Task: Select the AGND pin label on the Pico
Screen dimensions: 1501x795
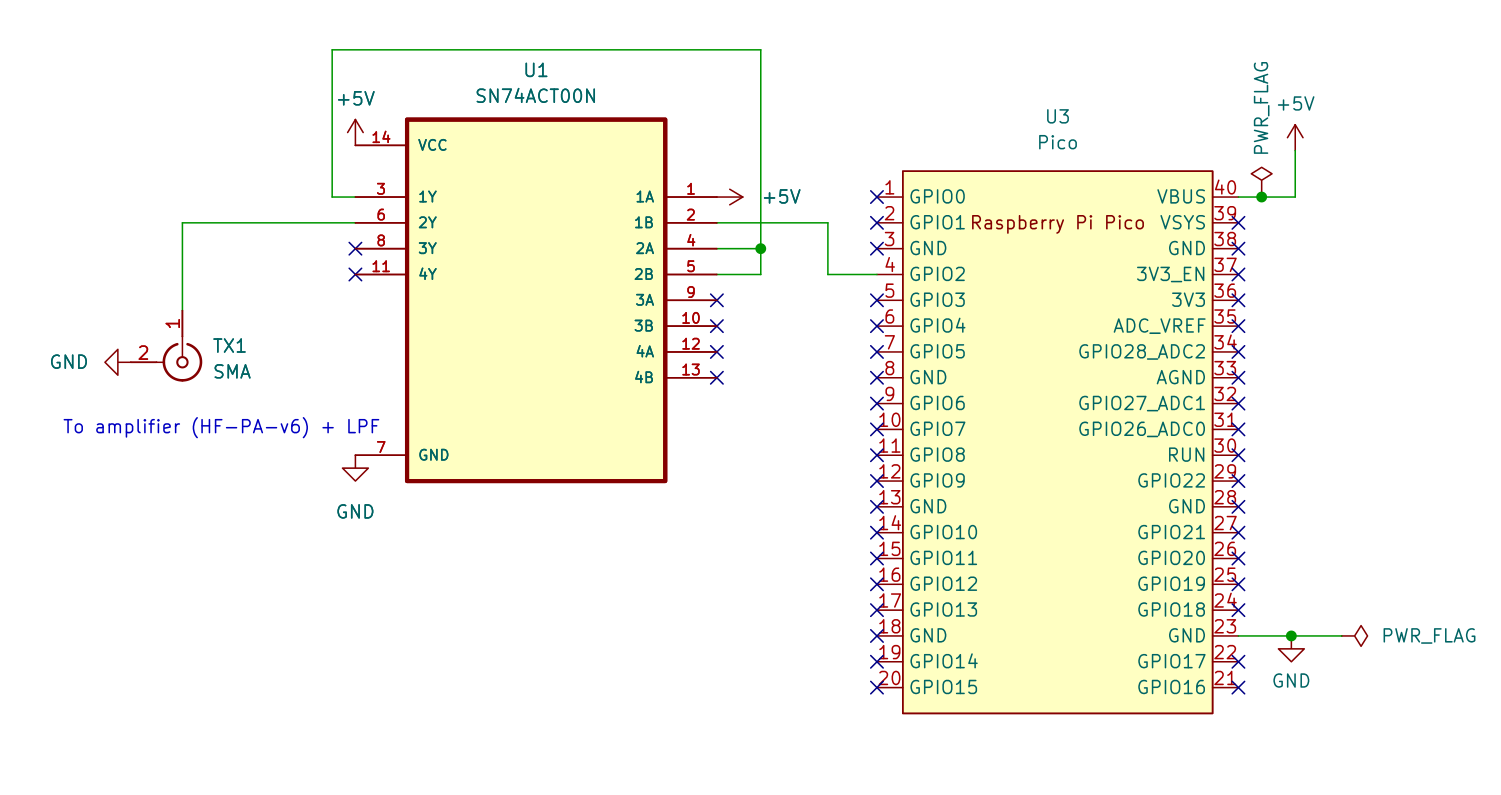Action: [x=1182, y=378]
